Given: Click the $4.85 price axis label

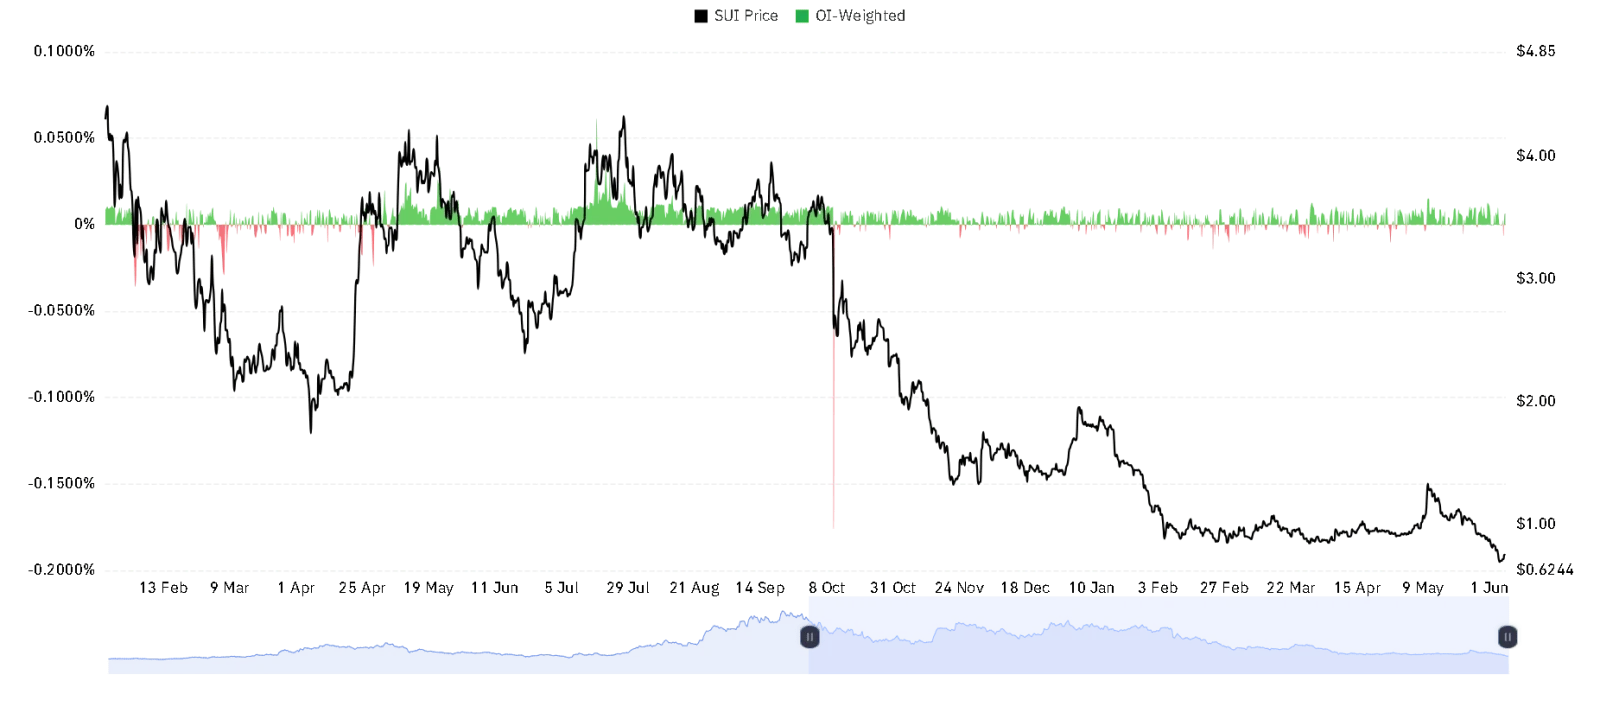Looking at the screenshot, I should tap(1536, 51).
